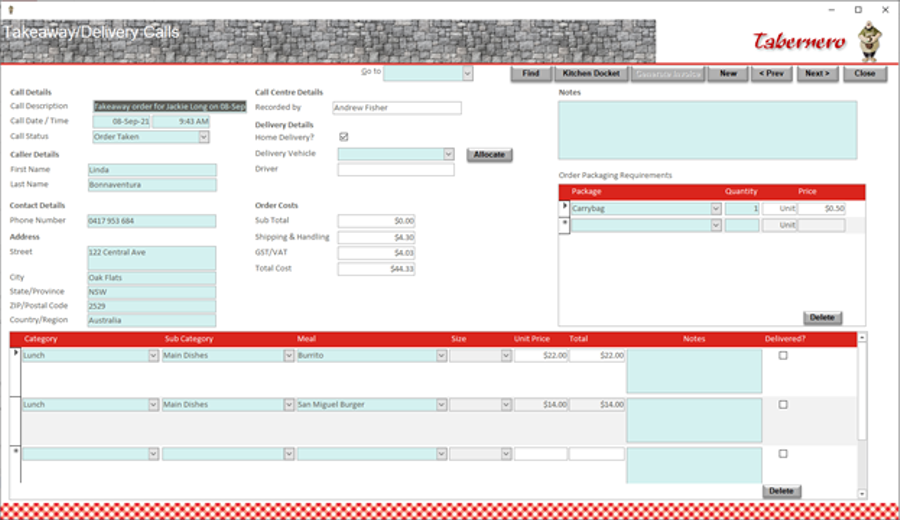This screenshot has height=520, width=900.
Task: Open Category dropdown for Burrito row
Action: (x=153, y=355)
